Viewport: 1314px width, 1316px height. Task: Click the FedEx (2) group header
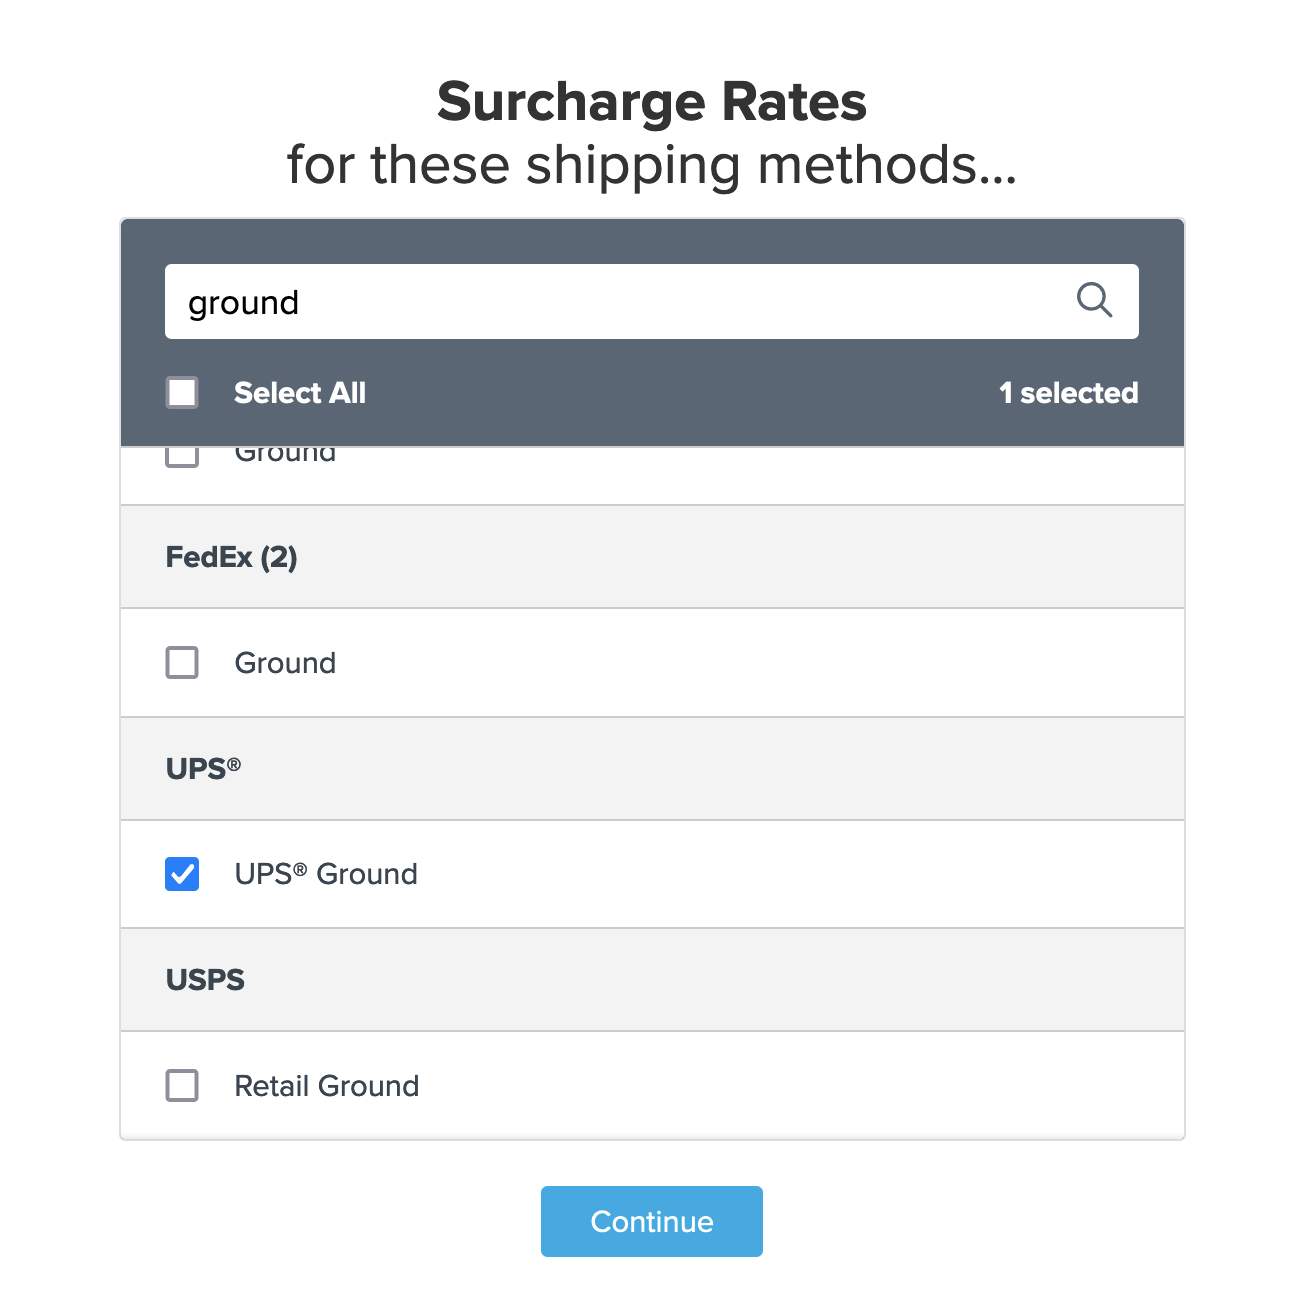pos(232,557)
